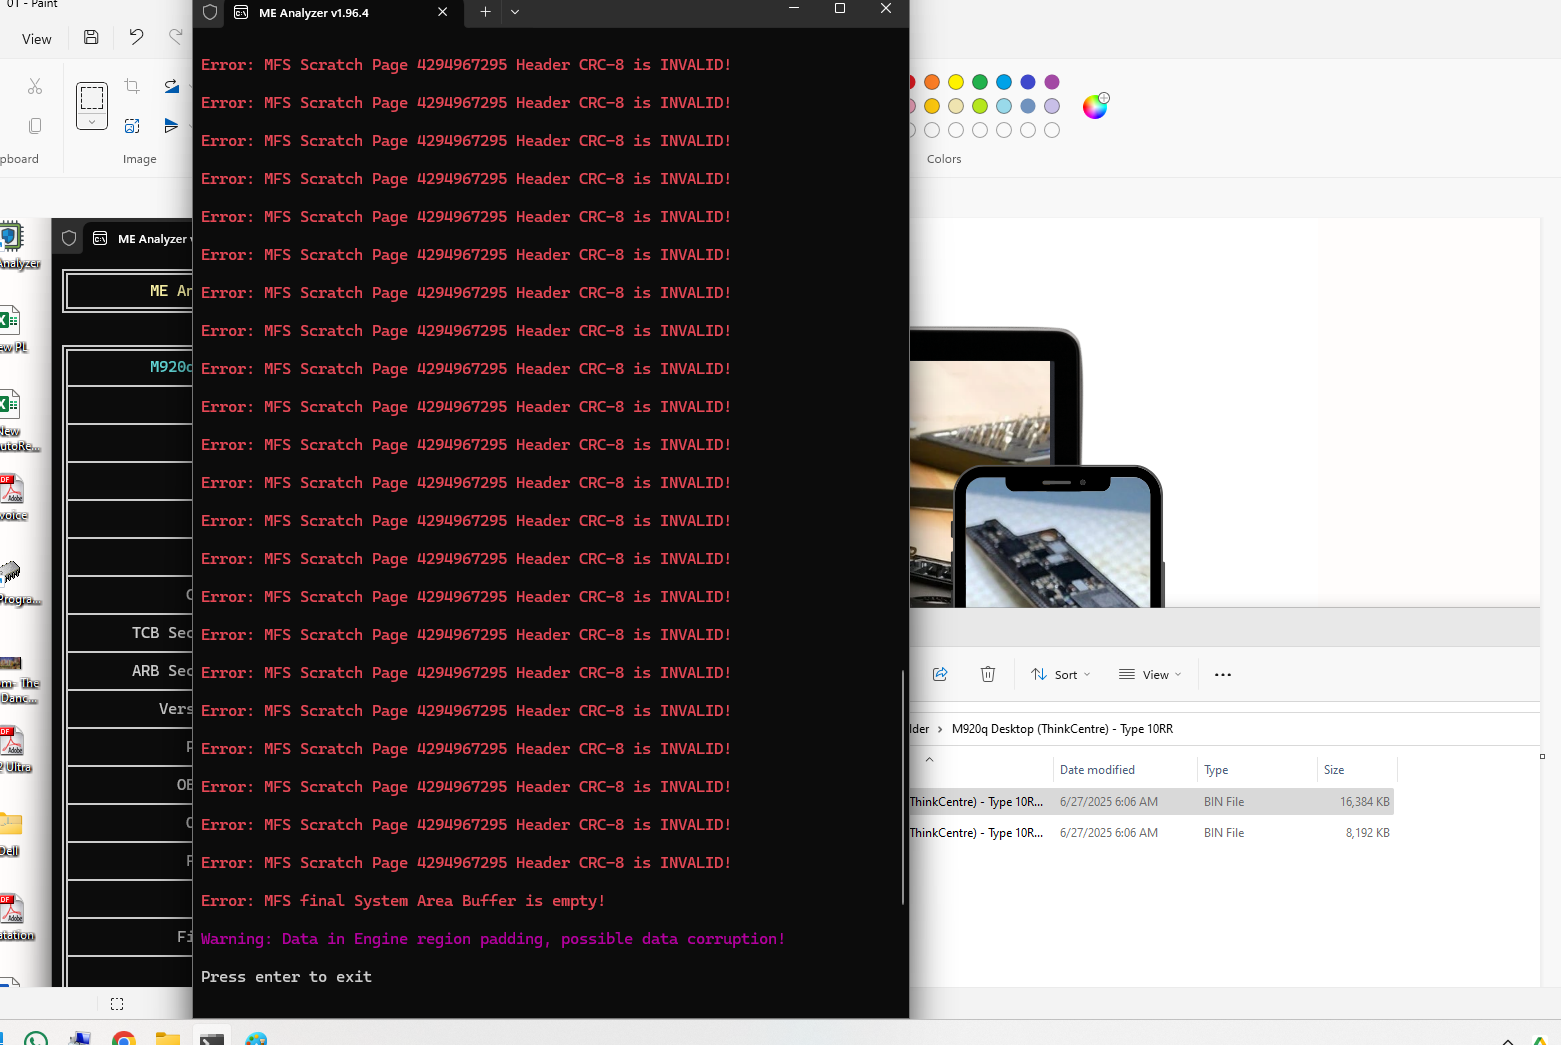Open the terminal tab list dropdown

click(515, 12)
